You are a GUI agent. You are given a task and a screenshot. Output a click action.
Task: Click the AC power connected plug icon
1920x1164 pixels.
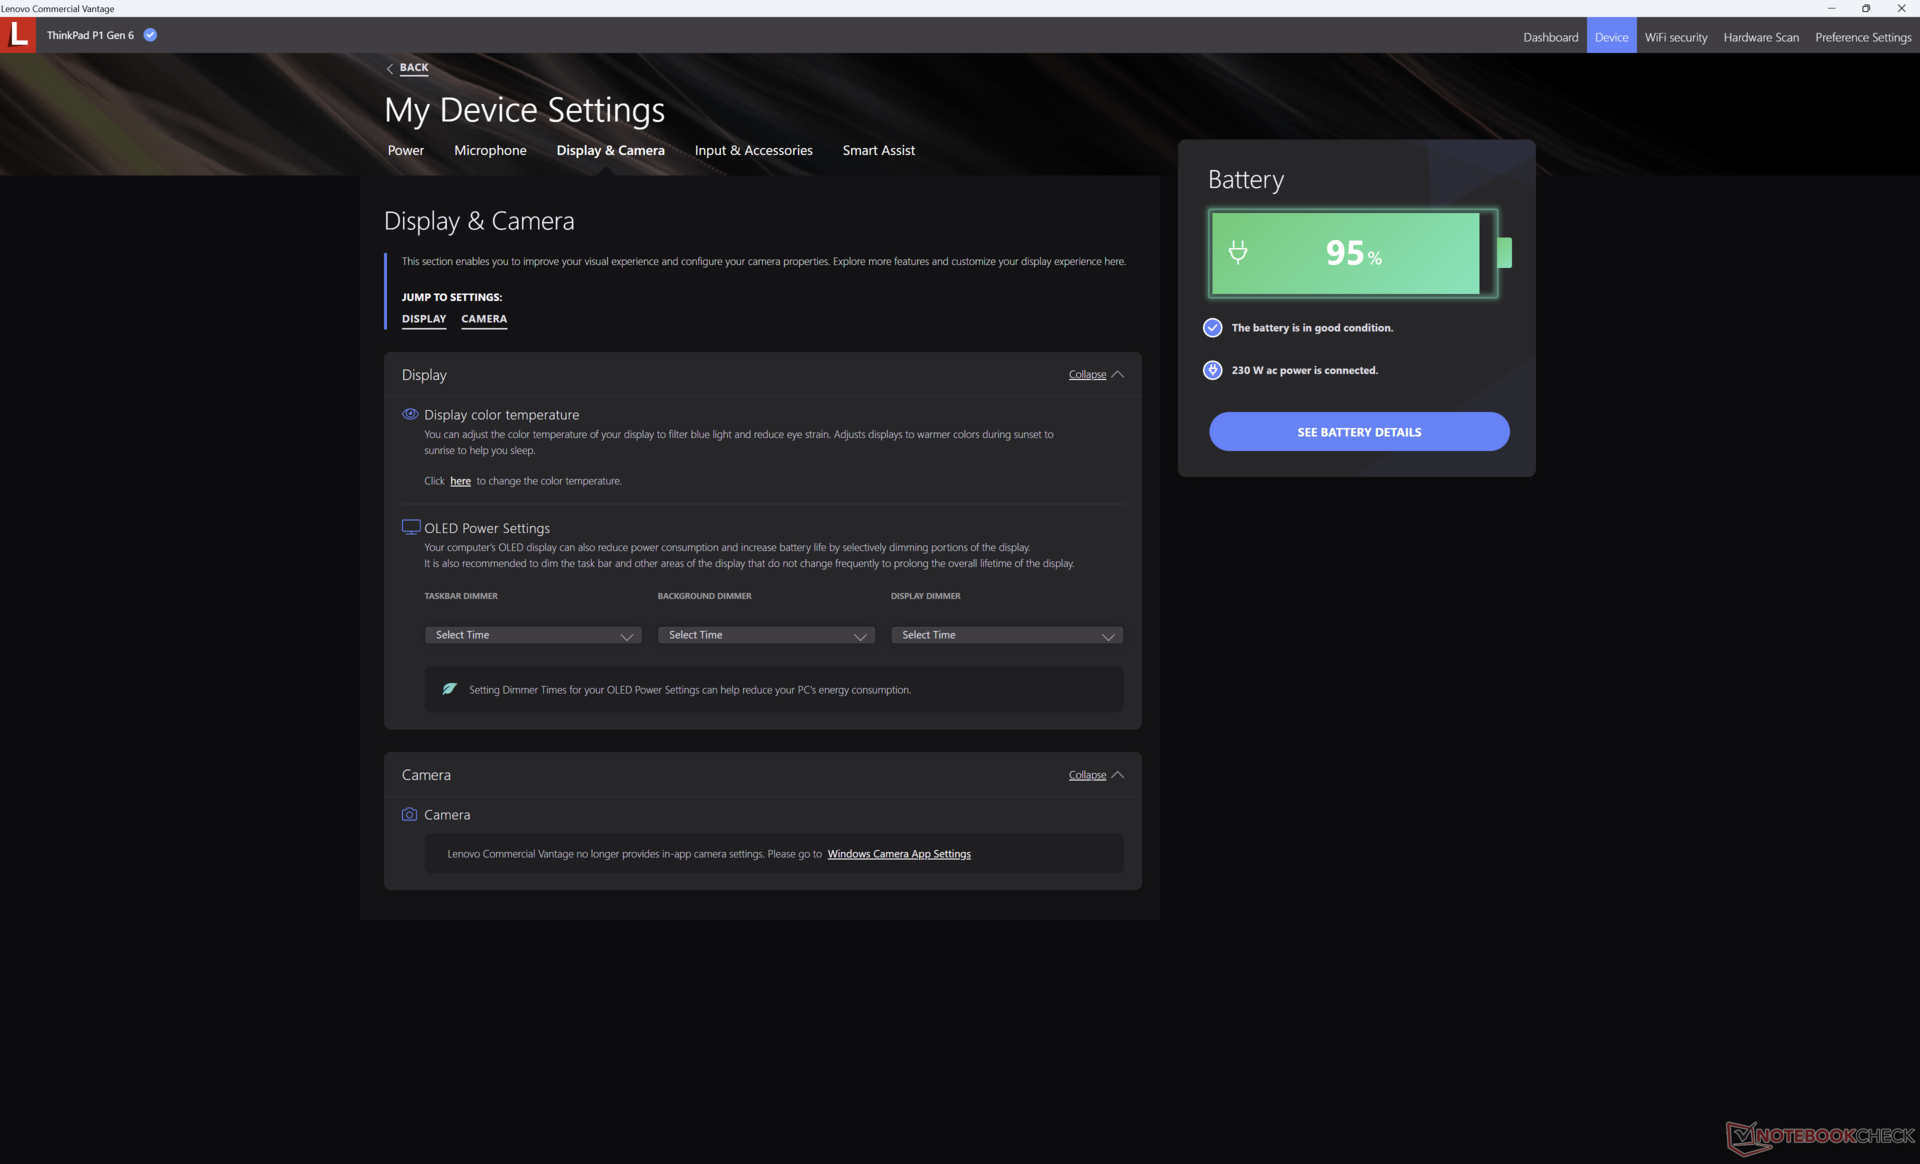[1212, 370]
